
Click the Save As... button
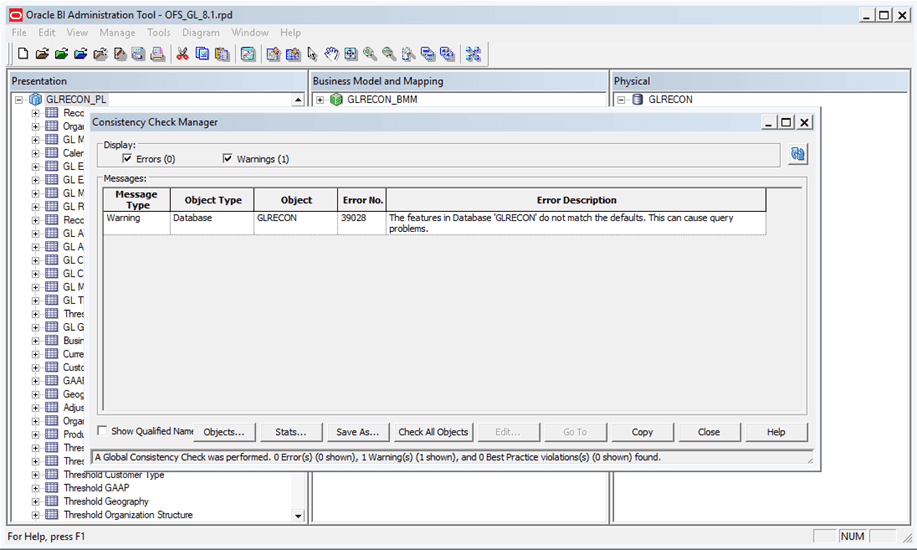357,432
